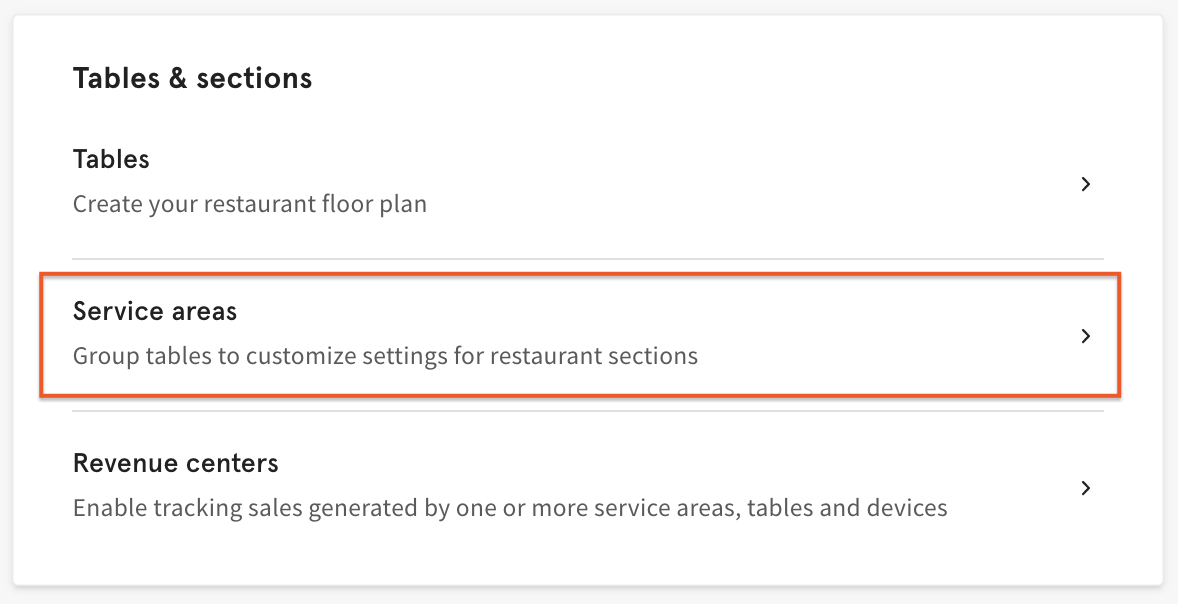
Task: Click the Tables label text
Action: pyautogui.click(x=110, y=158)
